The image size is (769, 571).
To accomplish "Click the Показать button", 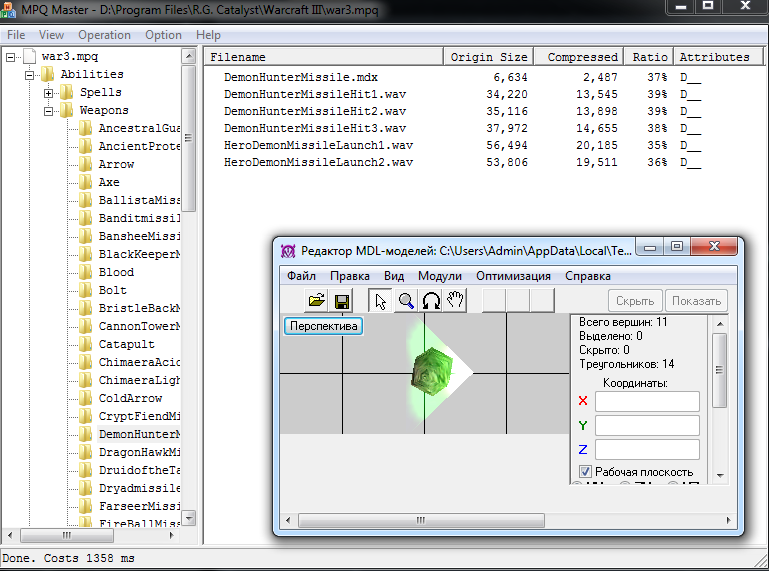I will (x=696, y=301).
